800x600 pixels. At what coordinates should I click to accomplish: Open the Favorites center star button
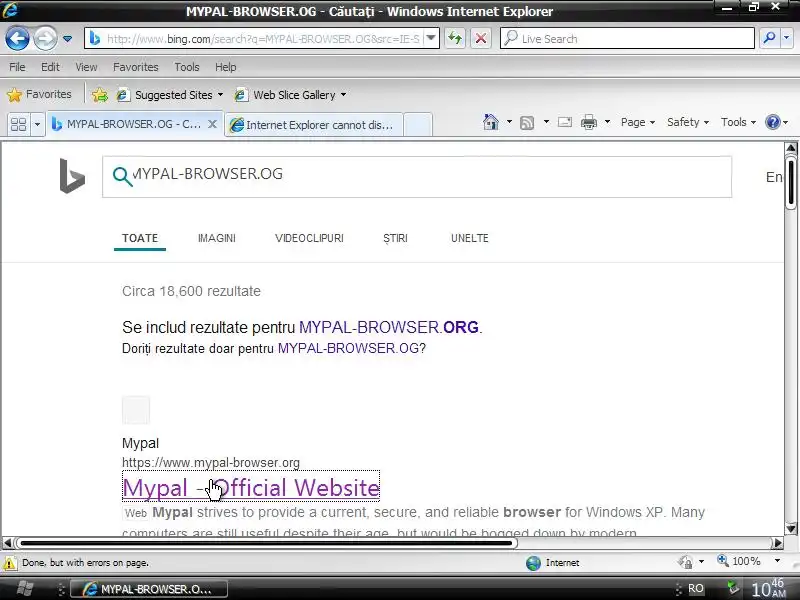coord(39,94)
